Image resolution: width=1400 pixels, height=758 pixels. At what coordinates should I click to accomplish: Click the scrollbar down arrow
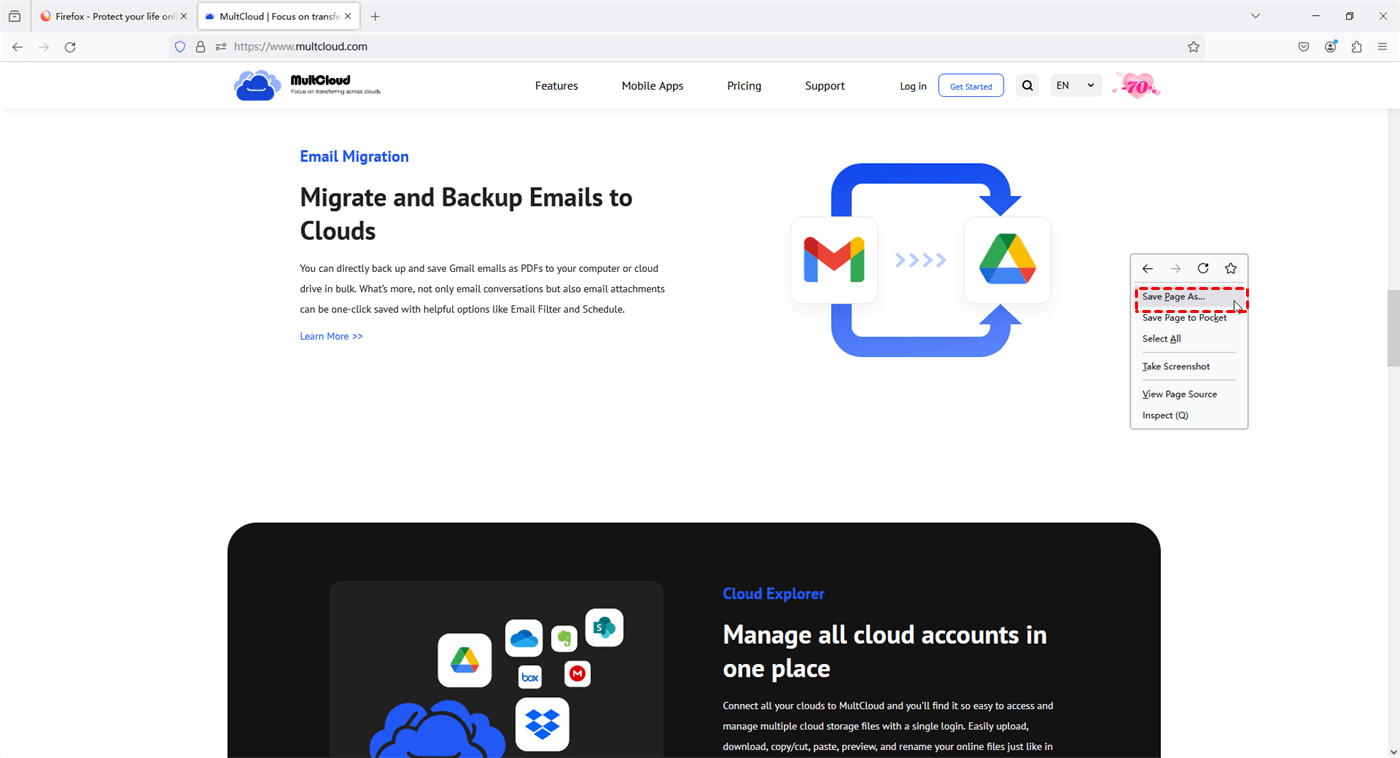(x=1393, y=751)
